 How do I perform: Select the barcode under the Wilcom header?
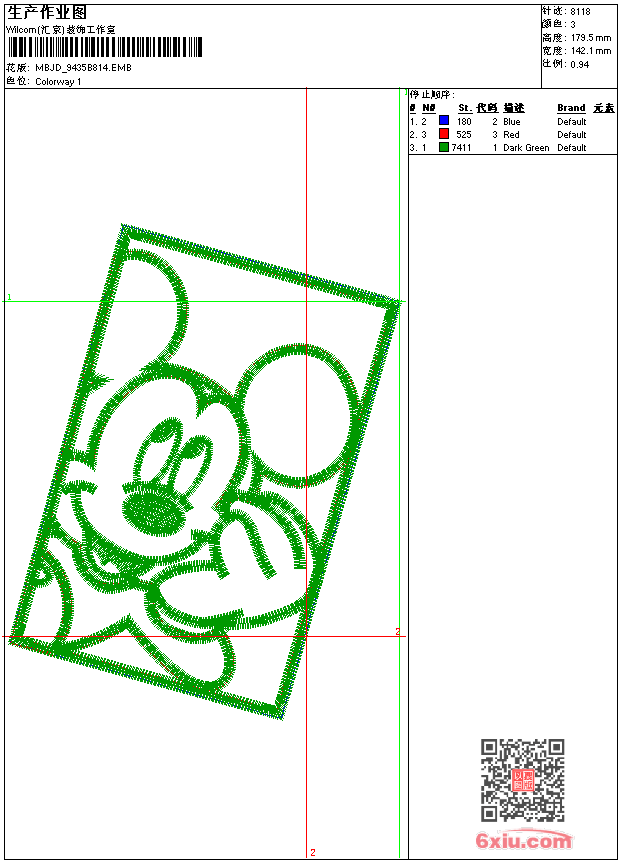pos(105,47)
